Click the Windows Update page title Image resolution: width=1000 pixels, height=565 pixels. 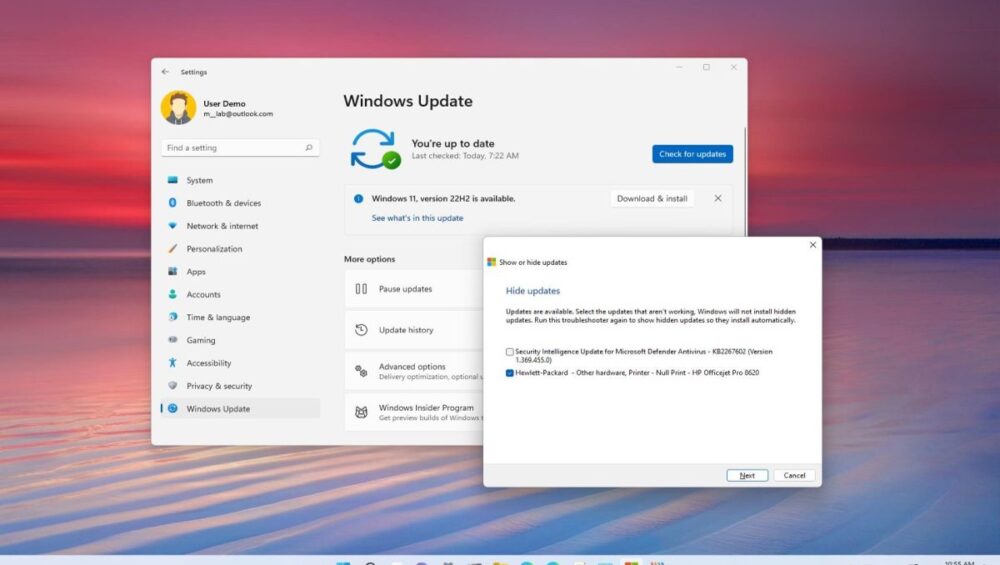(408, 101)
